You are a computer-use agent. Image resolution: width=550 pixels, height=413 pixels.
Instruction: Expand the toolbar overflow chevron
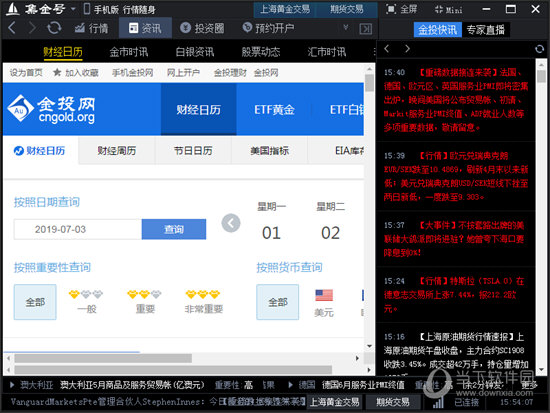click(x=346, y=27)
